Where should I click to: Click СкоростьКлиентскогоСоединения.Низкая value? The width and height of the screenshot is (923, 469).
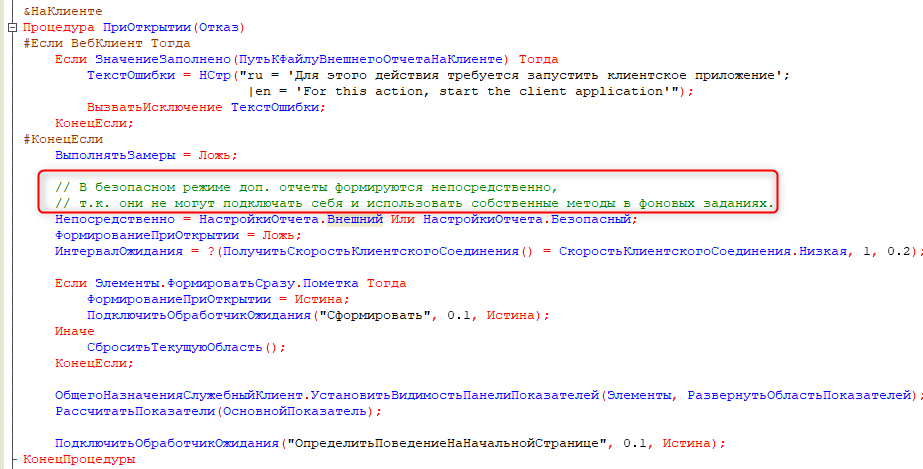click(x=703, y=251)
